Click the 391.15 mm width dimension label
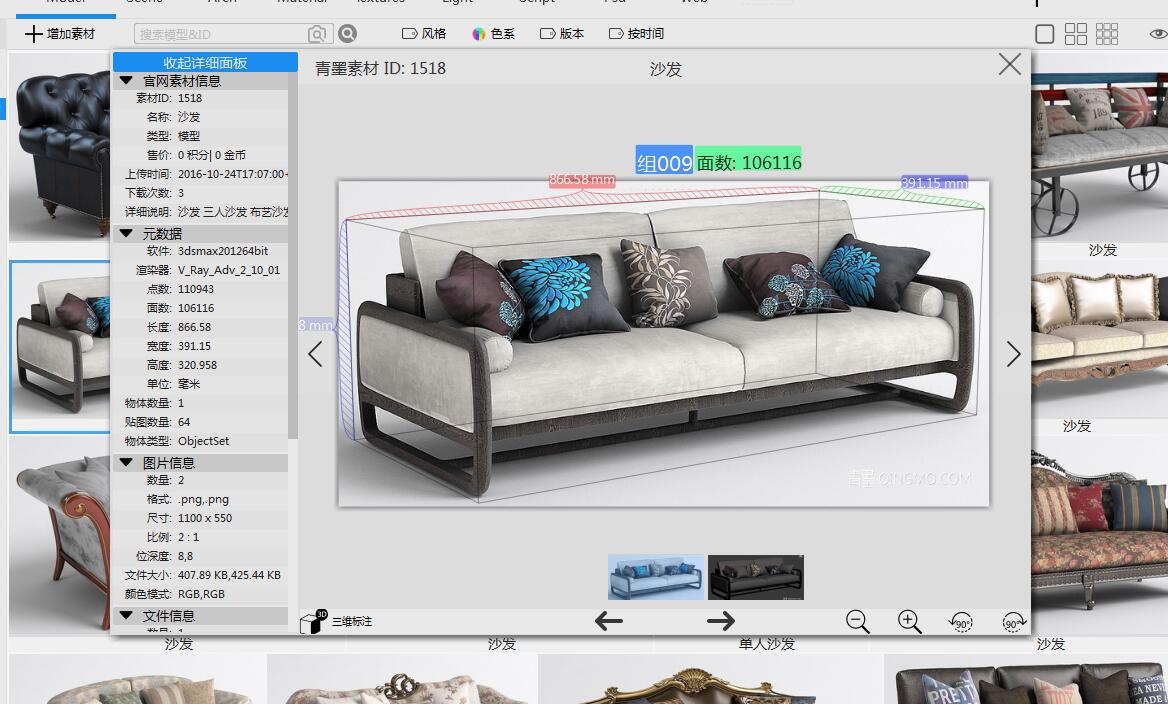This screenshot has height=704, width=1168. point(934,183)
